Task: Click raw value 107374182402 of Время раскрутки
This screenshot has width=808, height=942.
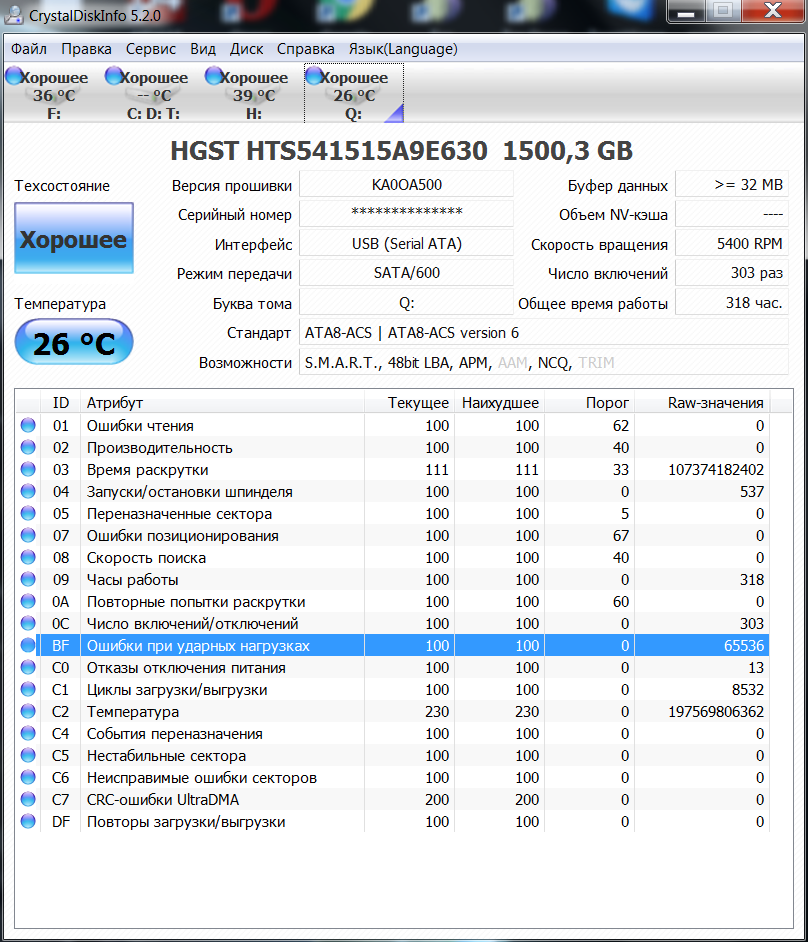Action: [716, 470]
